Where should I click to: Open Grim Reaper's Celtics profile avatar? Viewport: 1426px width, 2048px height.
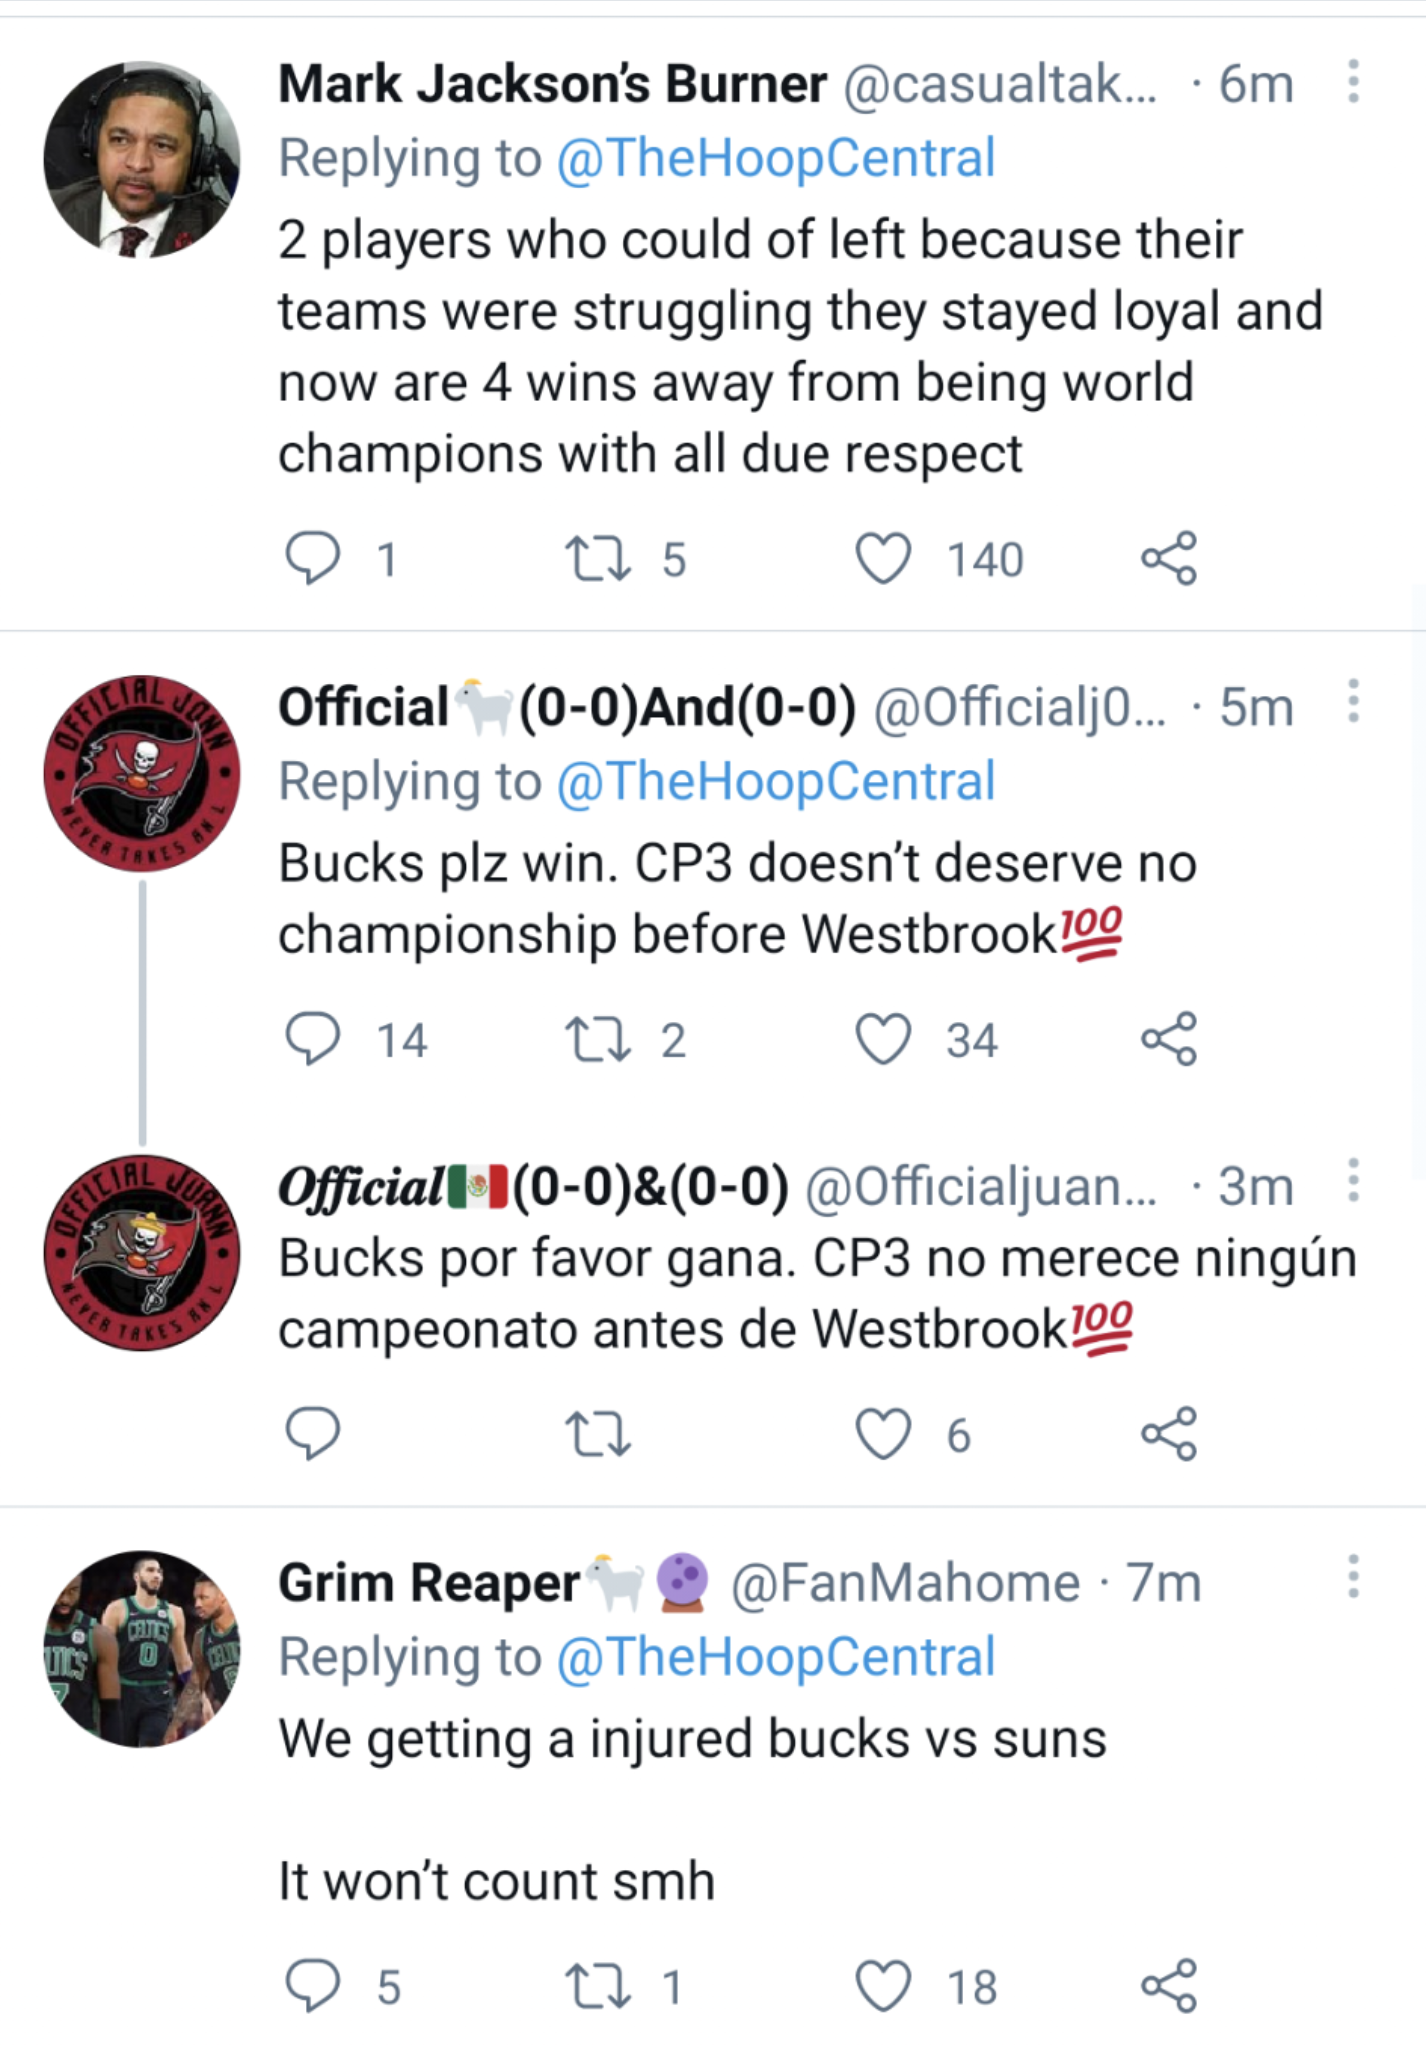[x=142, y=1648]
